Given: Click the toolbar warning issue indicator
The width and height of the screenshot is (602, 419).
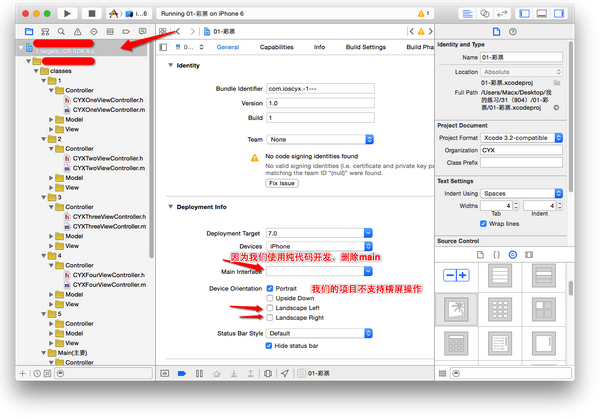Looking at the screenshot, I should pos(423,14).
